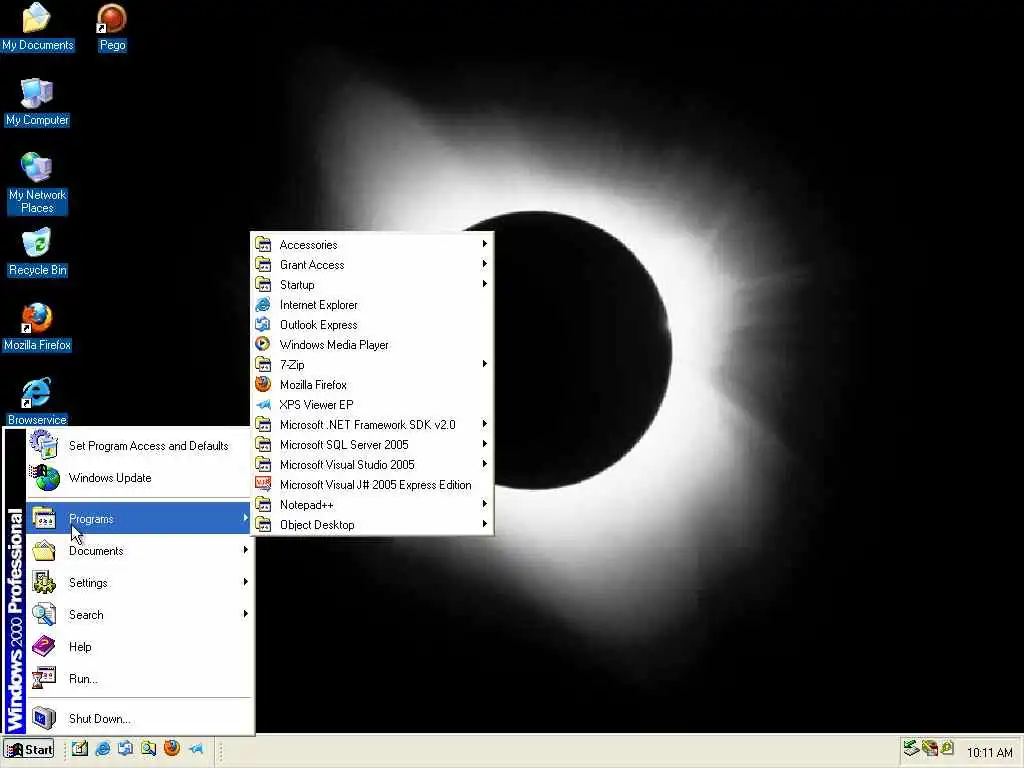Viewport: 1024px width, 768px height.
Task: Click the middle system tray icon
Action: click(930, 747)
